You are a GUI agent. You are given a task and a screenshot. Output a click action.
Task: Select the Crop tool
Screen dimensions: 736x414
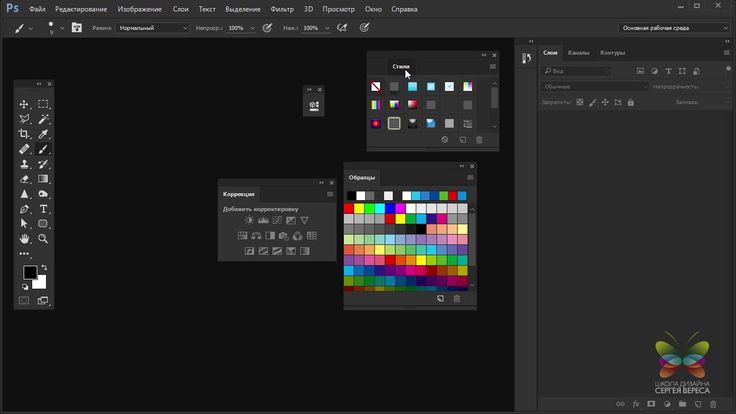click(25, 134)
